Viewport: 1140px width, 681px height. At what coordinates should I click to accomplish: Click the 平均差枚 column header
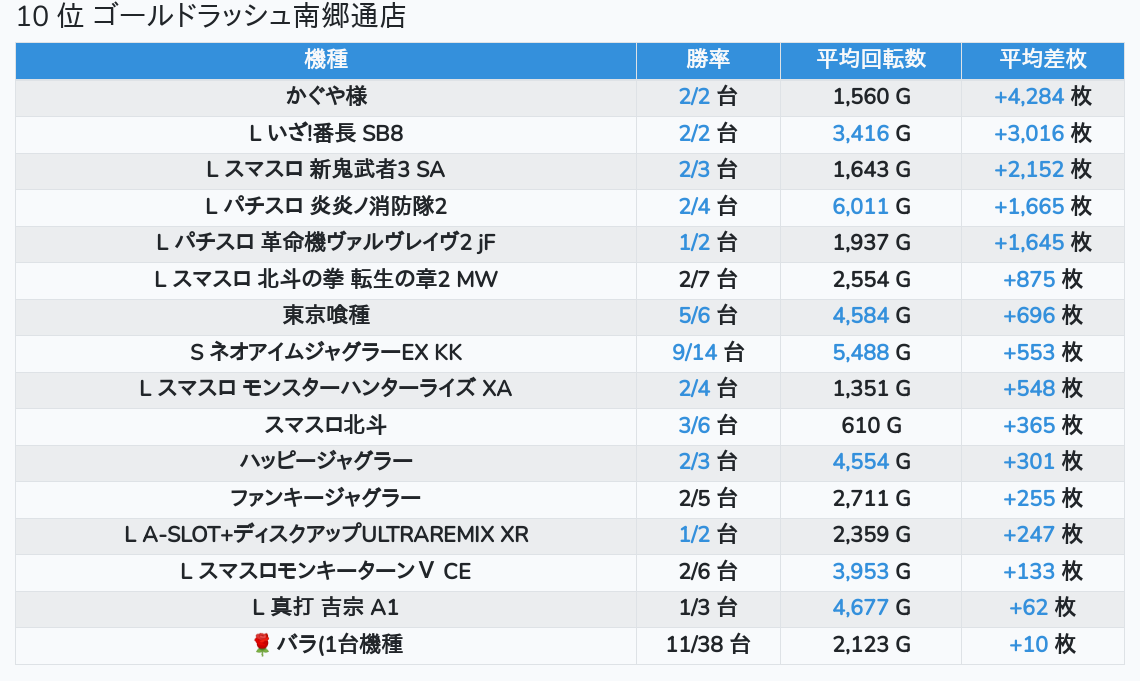point(1042,60)
